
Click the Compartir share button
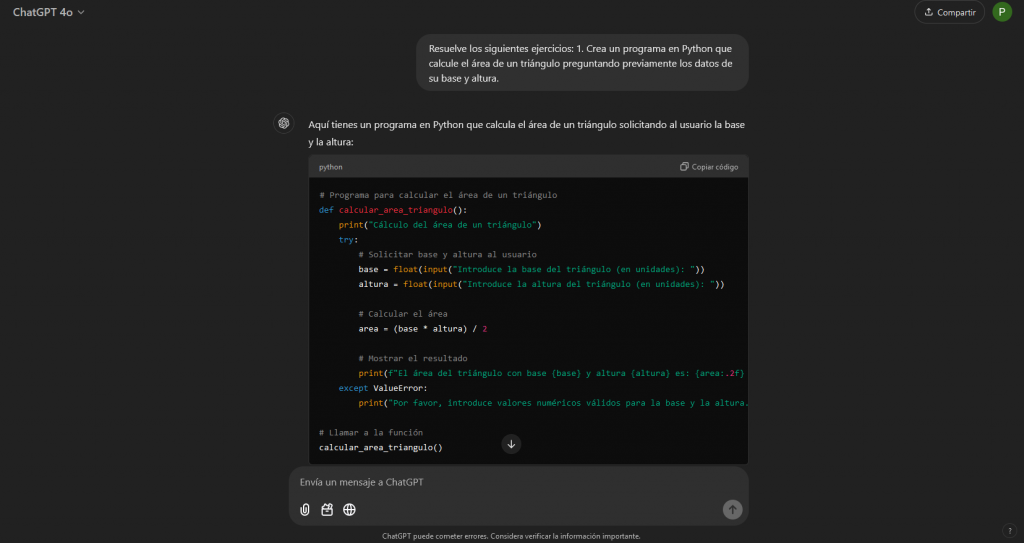(x=950, y=12)
